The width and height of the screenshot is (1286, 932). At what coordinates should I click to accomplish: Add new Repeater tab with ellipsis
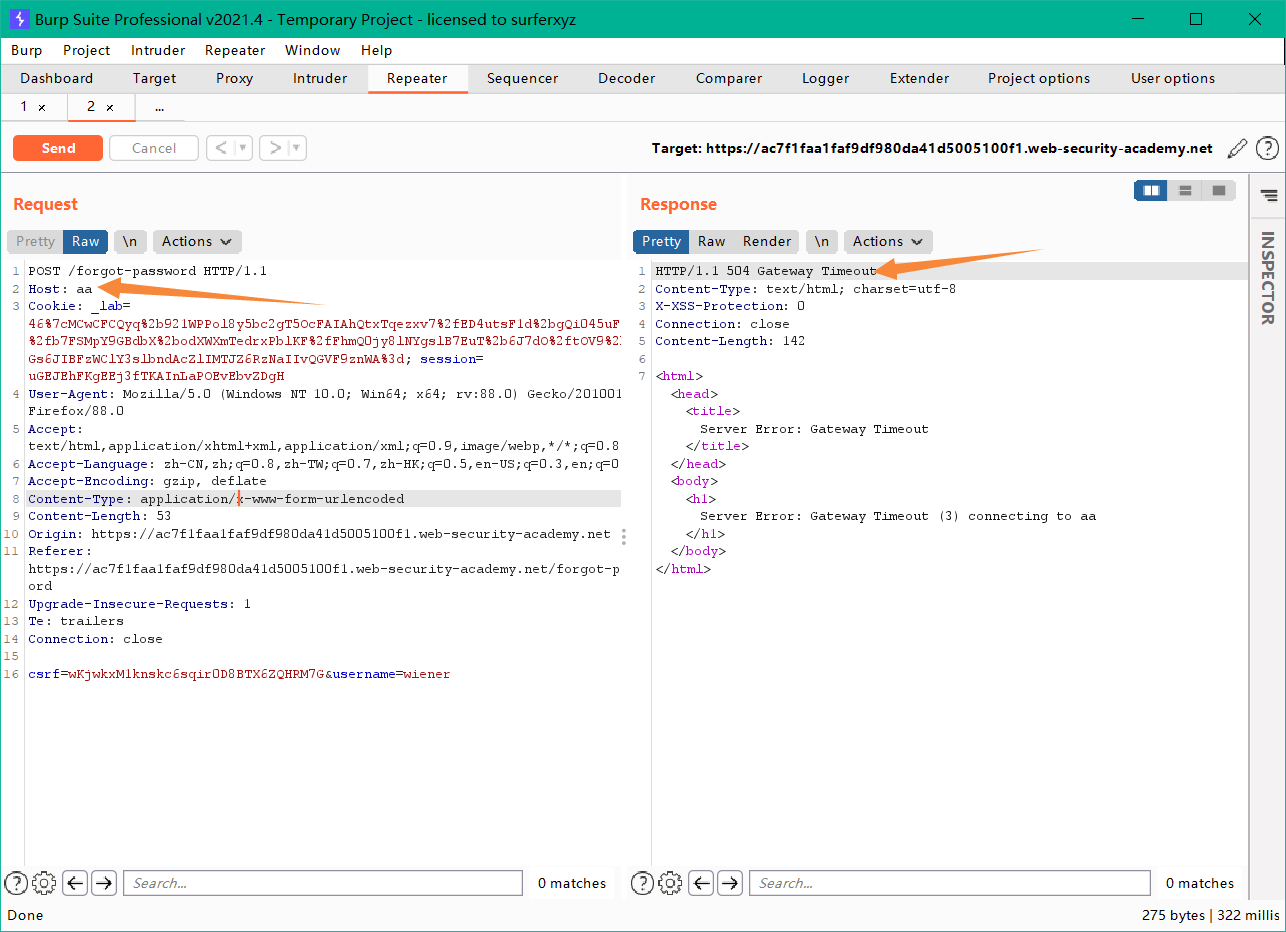coord(159,107)
